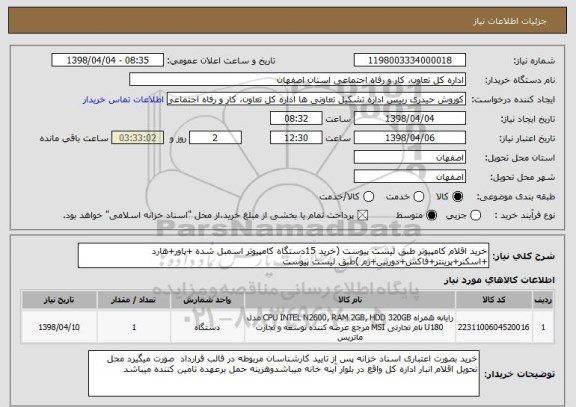The width and height of the screenshot is (576, 407).
Task: Click the need date cell 1398/04/10
Action: click(x=59, y=327)
